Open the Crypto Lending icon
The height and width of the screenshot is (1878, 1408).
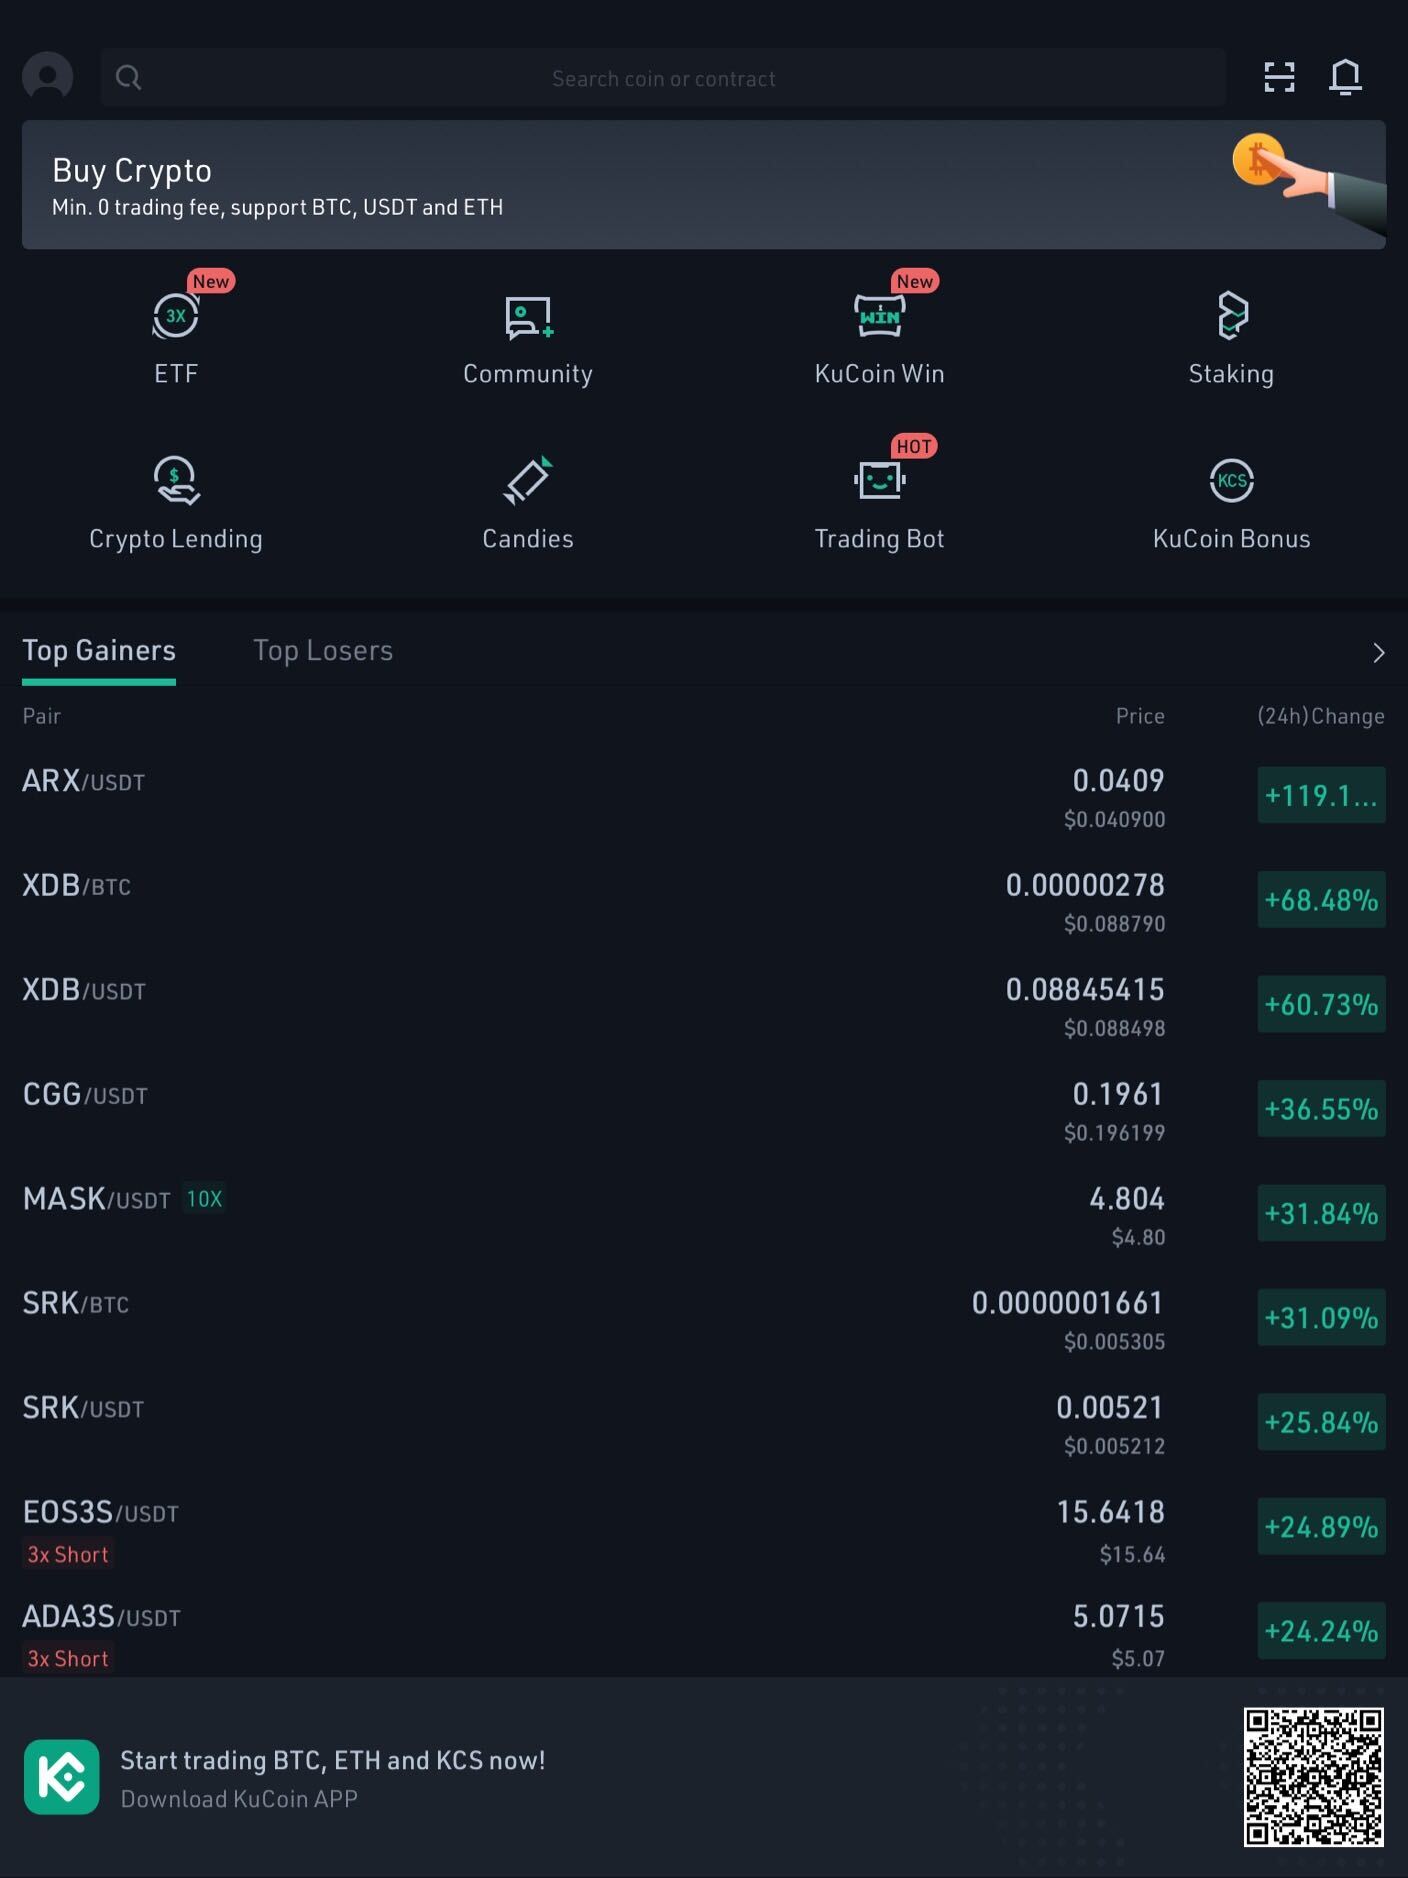176,480
